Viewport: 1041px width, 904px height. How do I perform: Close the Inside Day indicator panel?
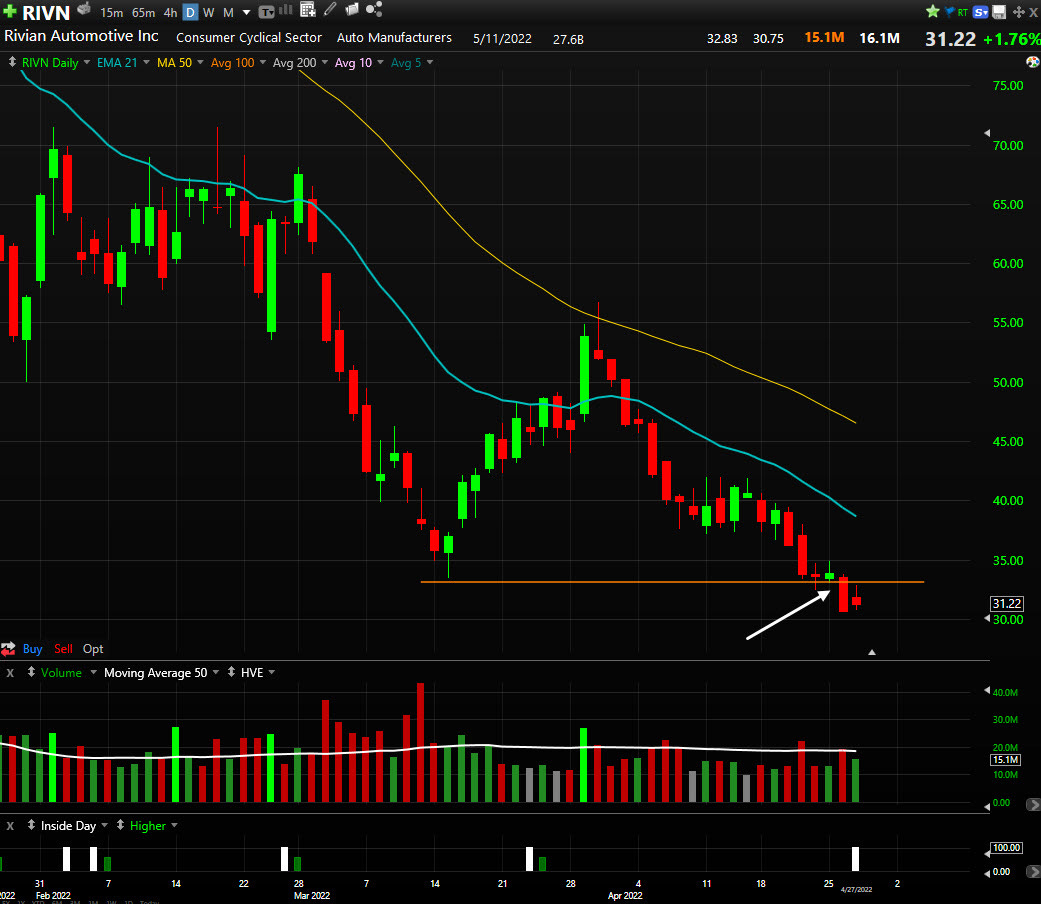pyautogui.click(x=10, y=826)
